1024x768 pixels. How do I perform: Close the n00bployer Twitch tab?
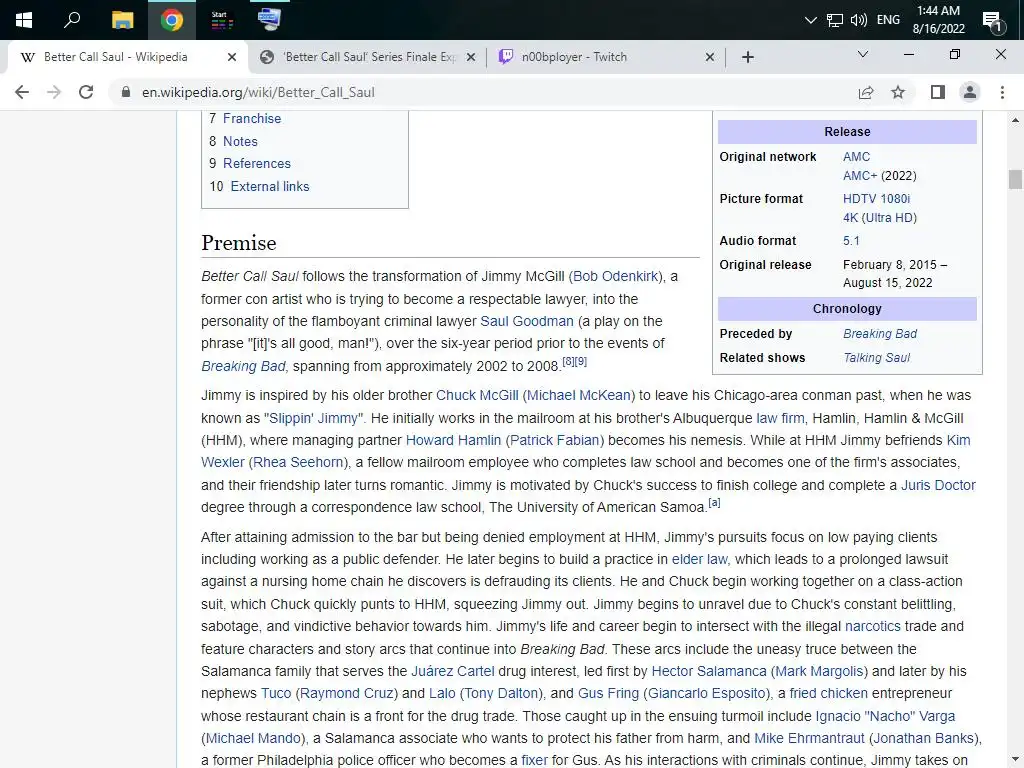pos(710,57)
